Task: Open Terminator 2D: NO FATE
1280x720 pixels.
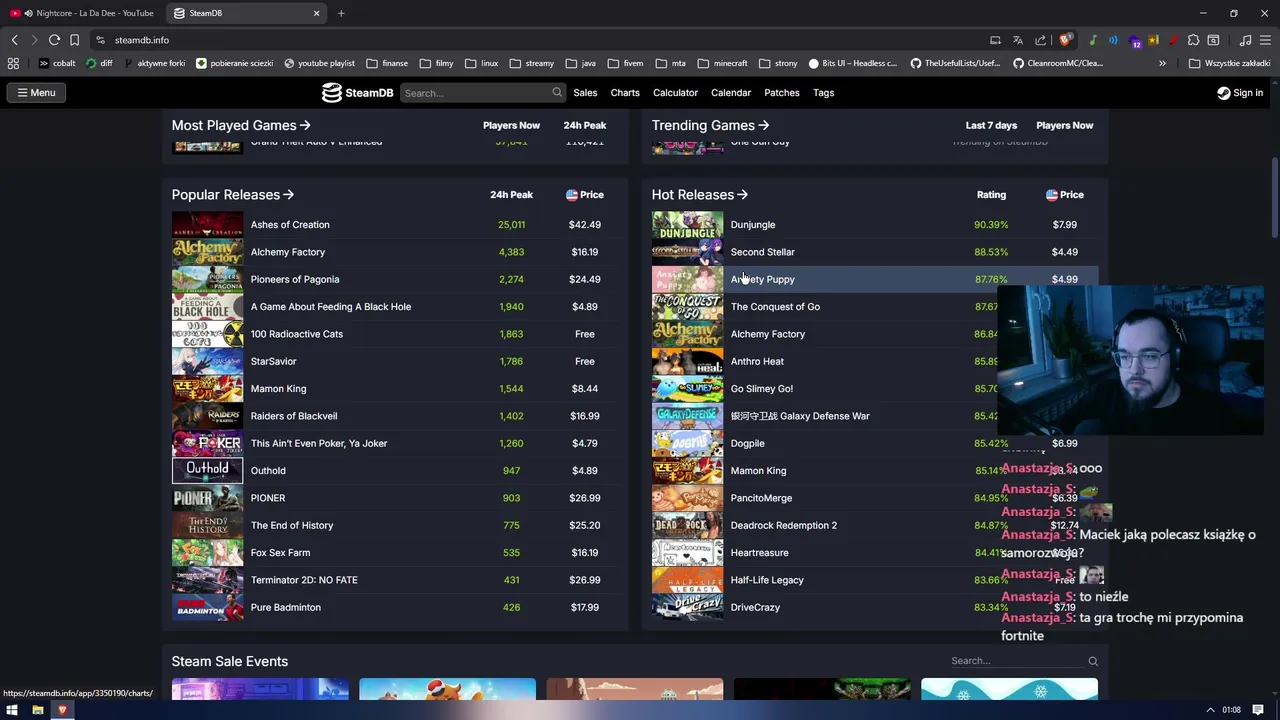Action: pyautogui.click(x=304, y=580)
